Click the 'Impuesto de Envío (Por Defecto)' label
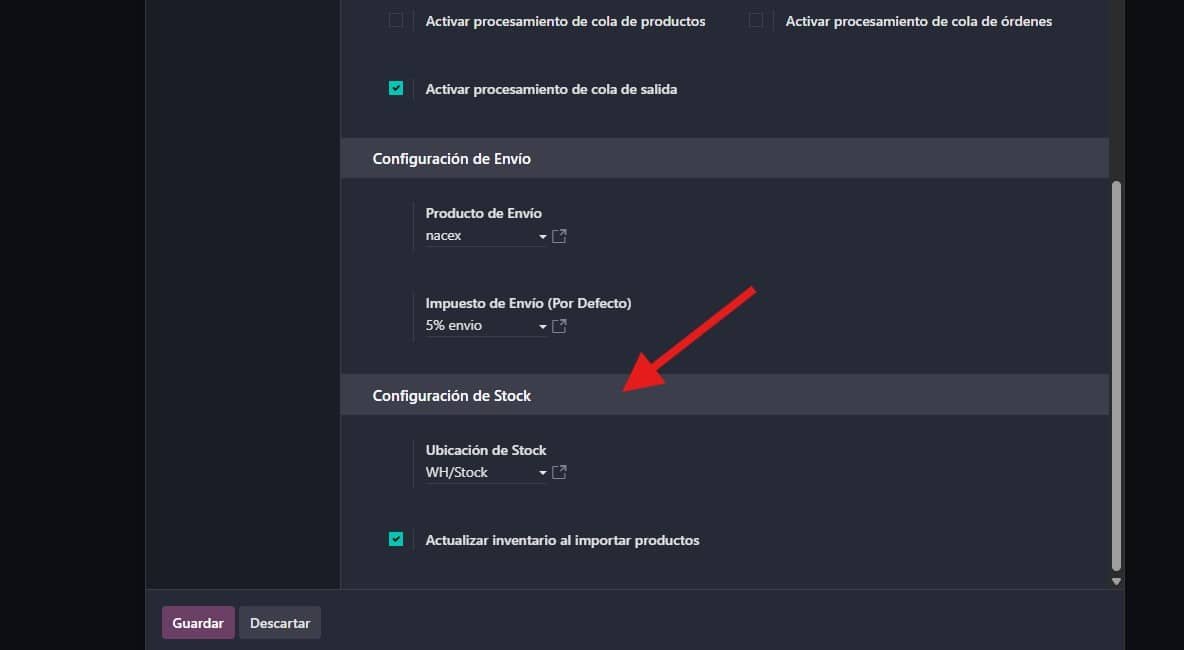 (x=528, y=303)
